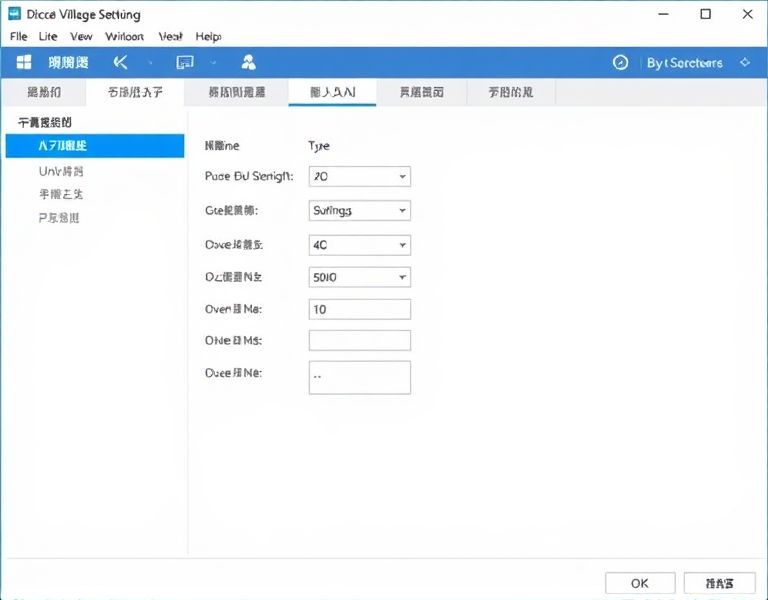Open the small arrow next to the monitor icon

pyautogui.click(x=214, y=63)
